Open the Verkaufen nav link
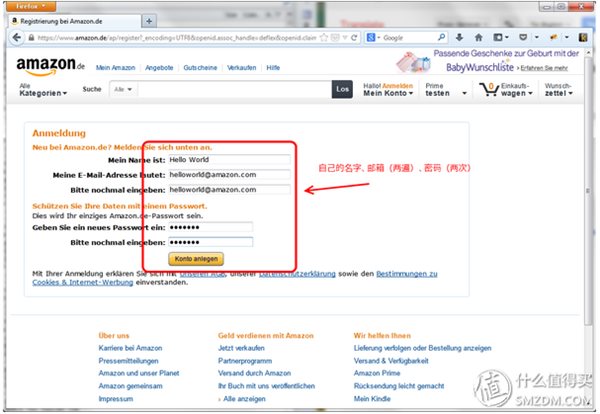Image resolution: width=600 pixels, height=414 pixels. pyautogui.click(x=241, y=68)
